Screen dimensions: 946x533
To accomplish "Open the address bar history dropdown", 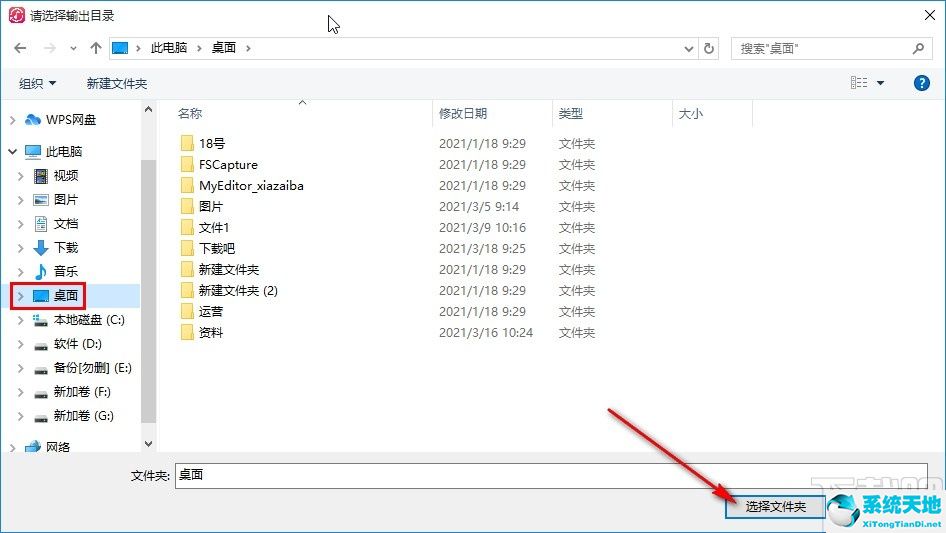I will 688,49.
